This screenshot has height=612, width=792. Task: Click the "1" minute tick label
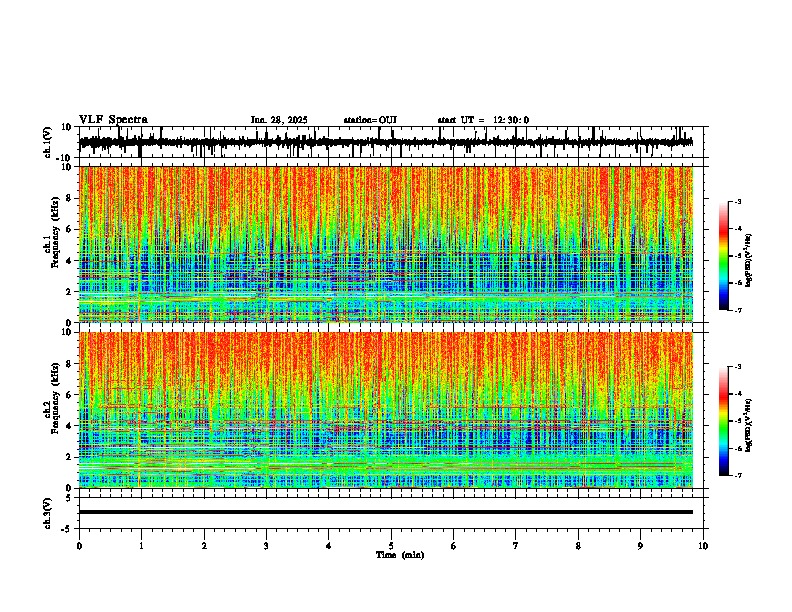pyautogui.click(x=141, y=546)
